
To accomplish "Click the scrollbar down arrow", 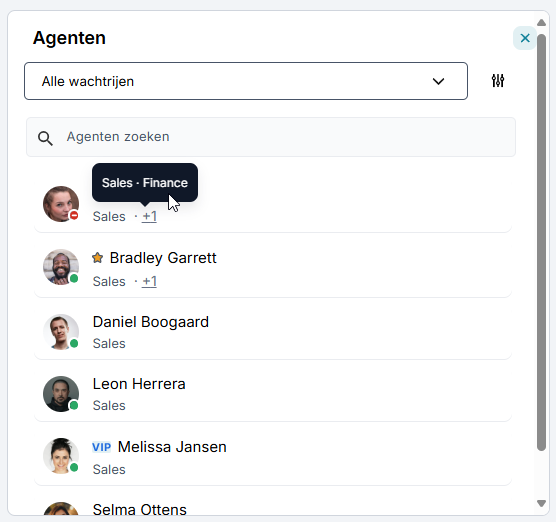I will pos(541,503).
